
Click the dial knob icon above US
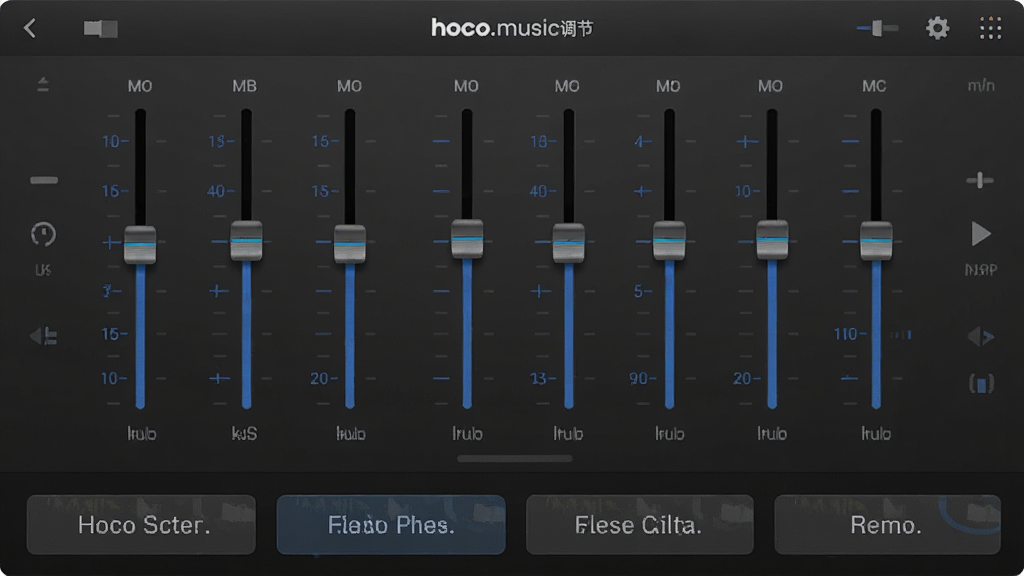pos(44,234)
